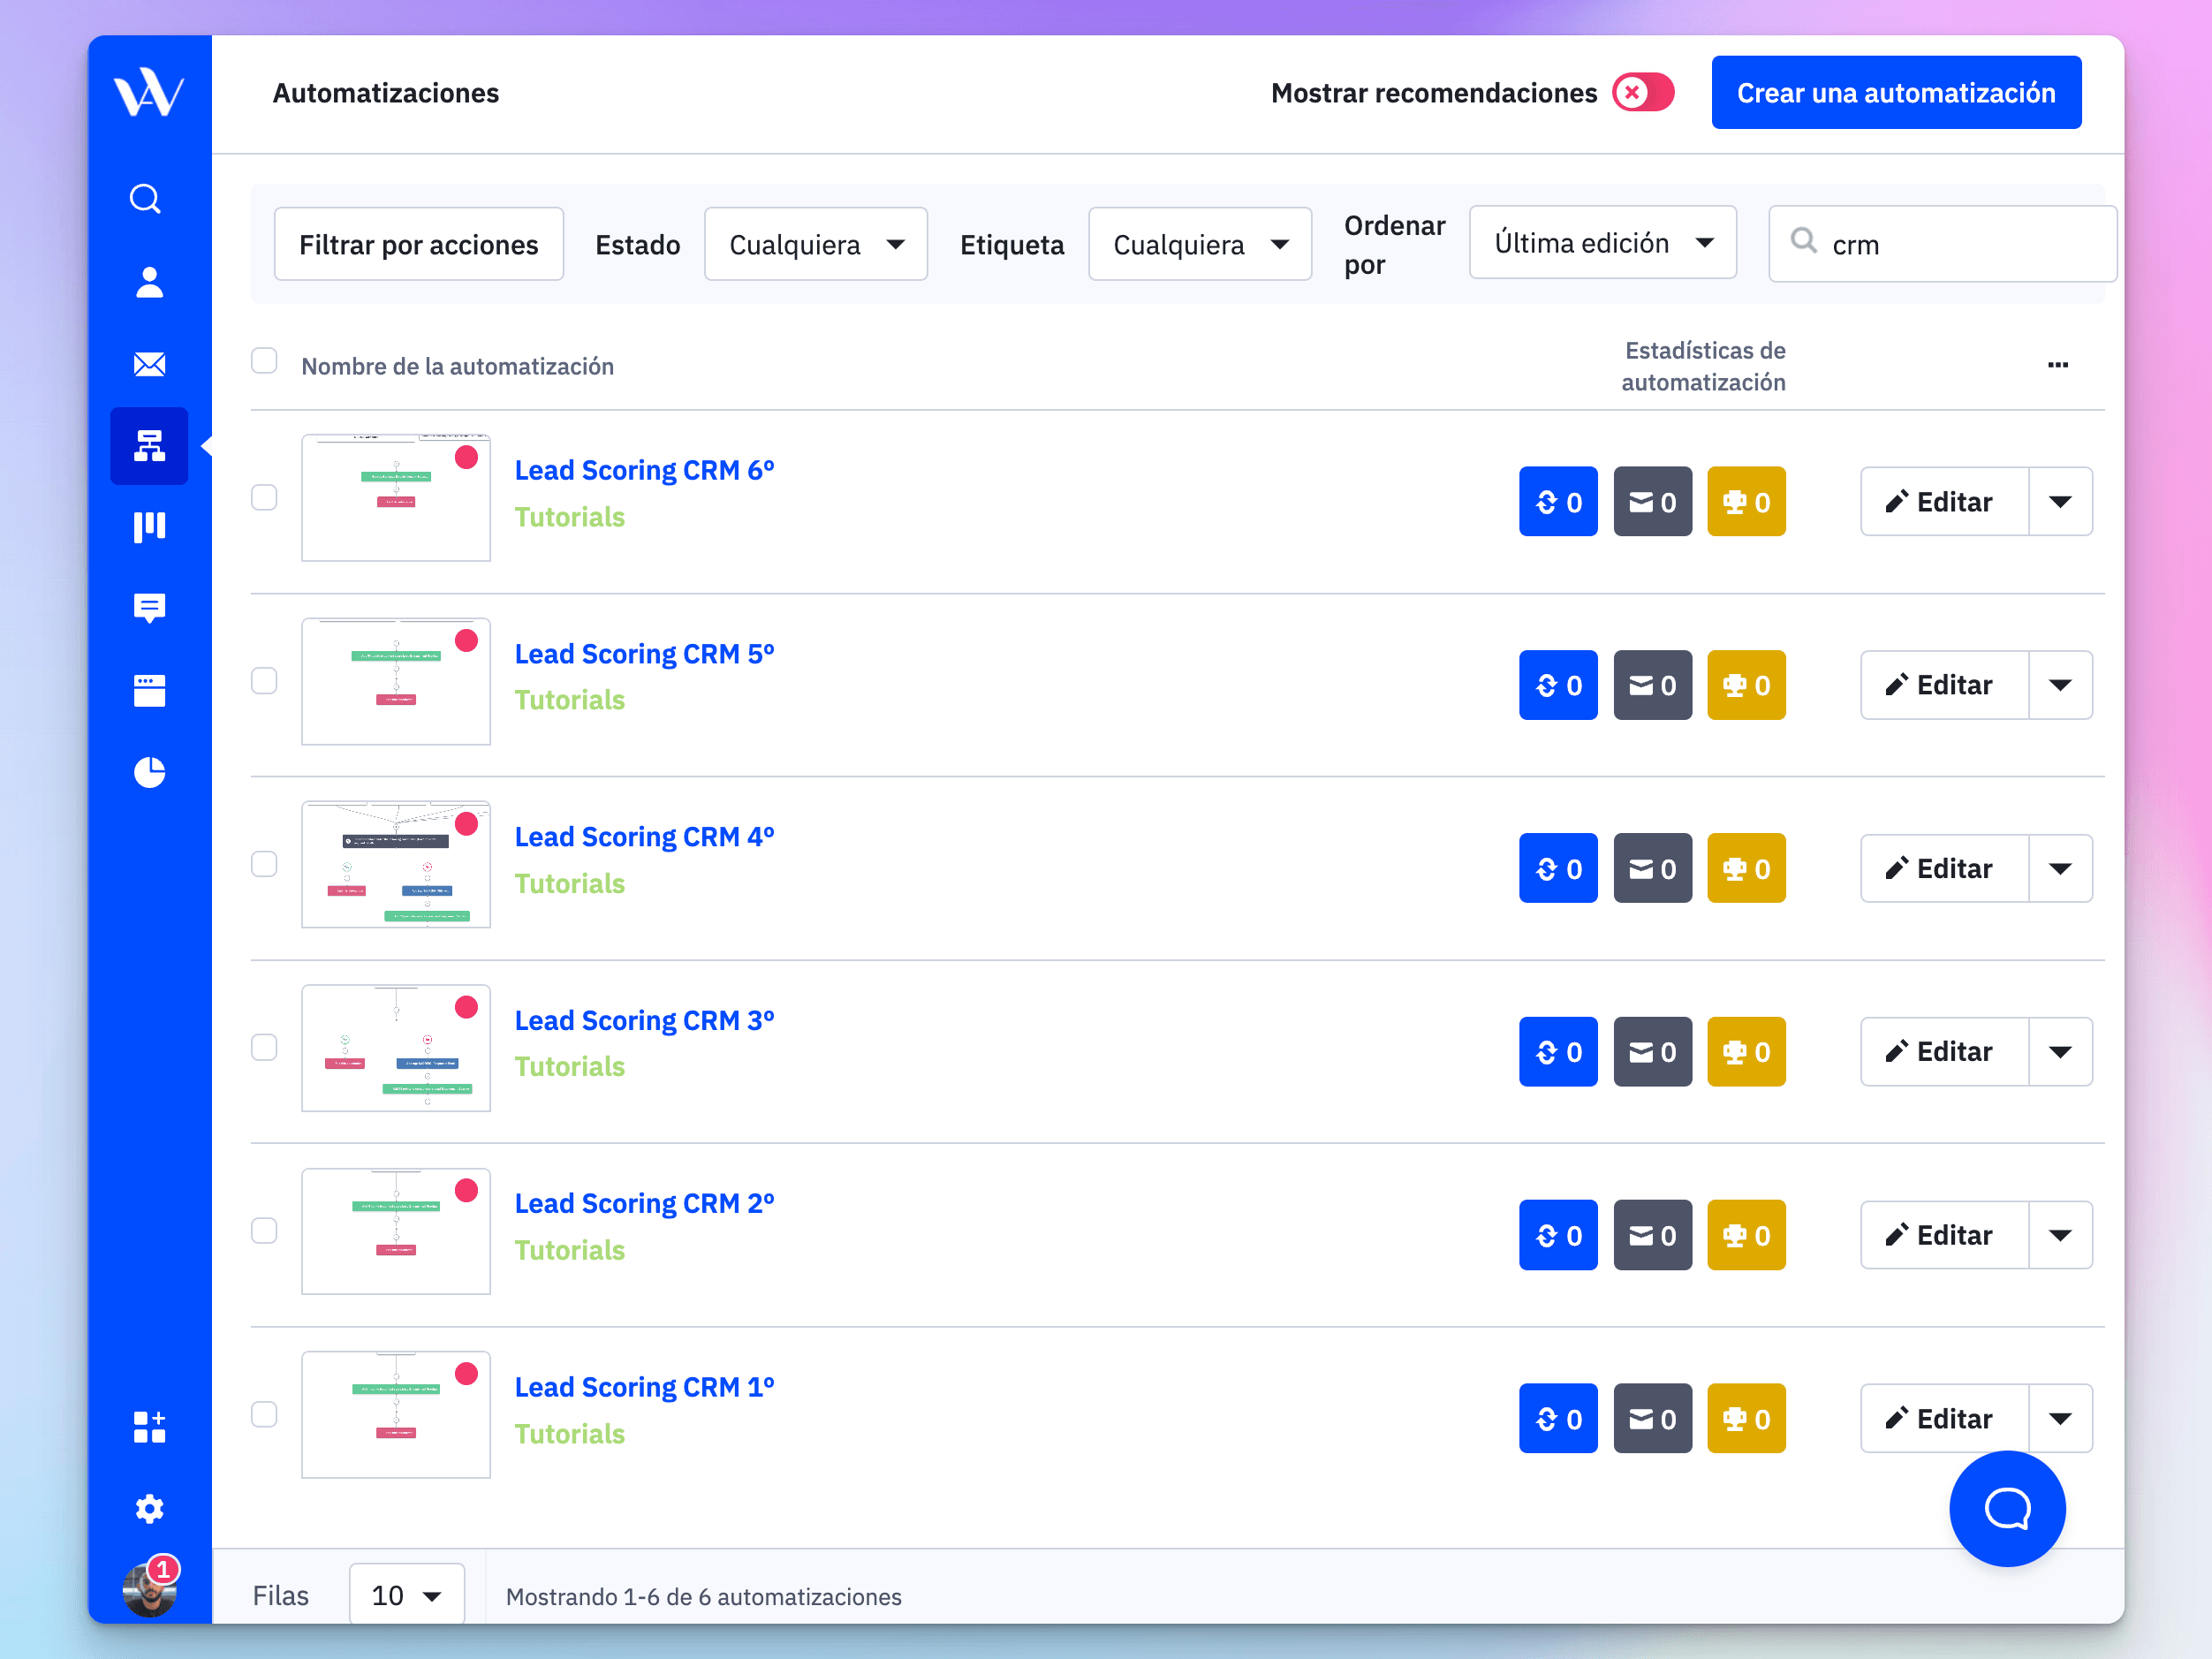
Task: Click the rows per page stepper showing 10
Action: (402, 1595)
